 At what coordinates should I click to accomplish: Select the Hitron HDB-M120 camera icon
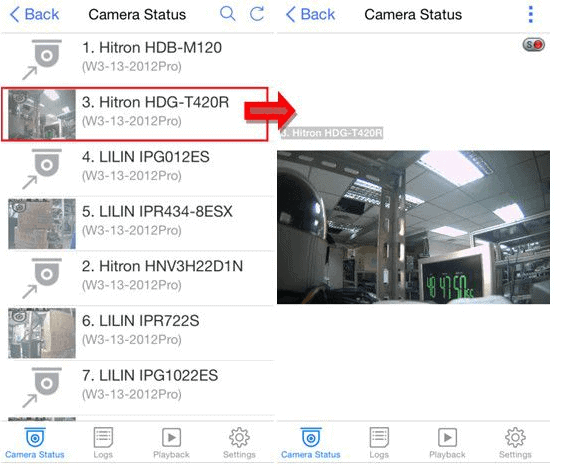point(42,59)
